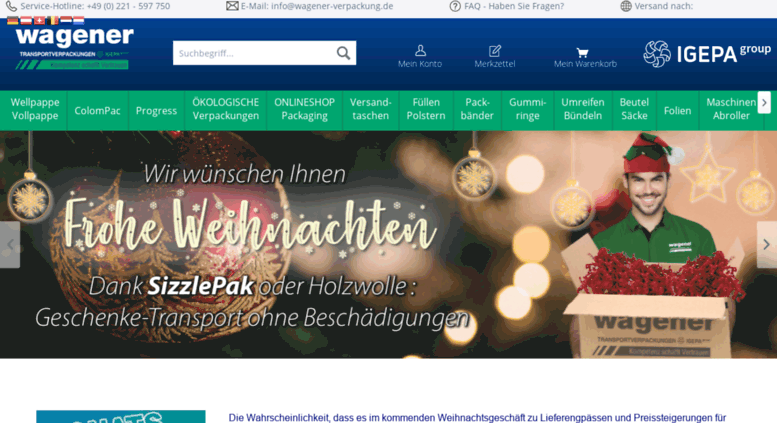Open ColomPac category

98,110
